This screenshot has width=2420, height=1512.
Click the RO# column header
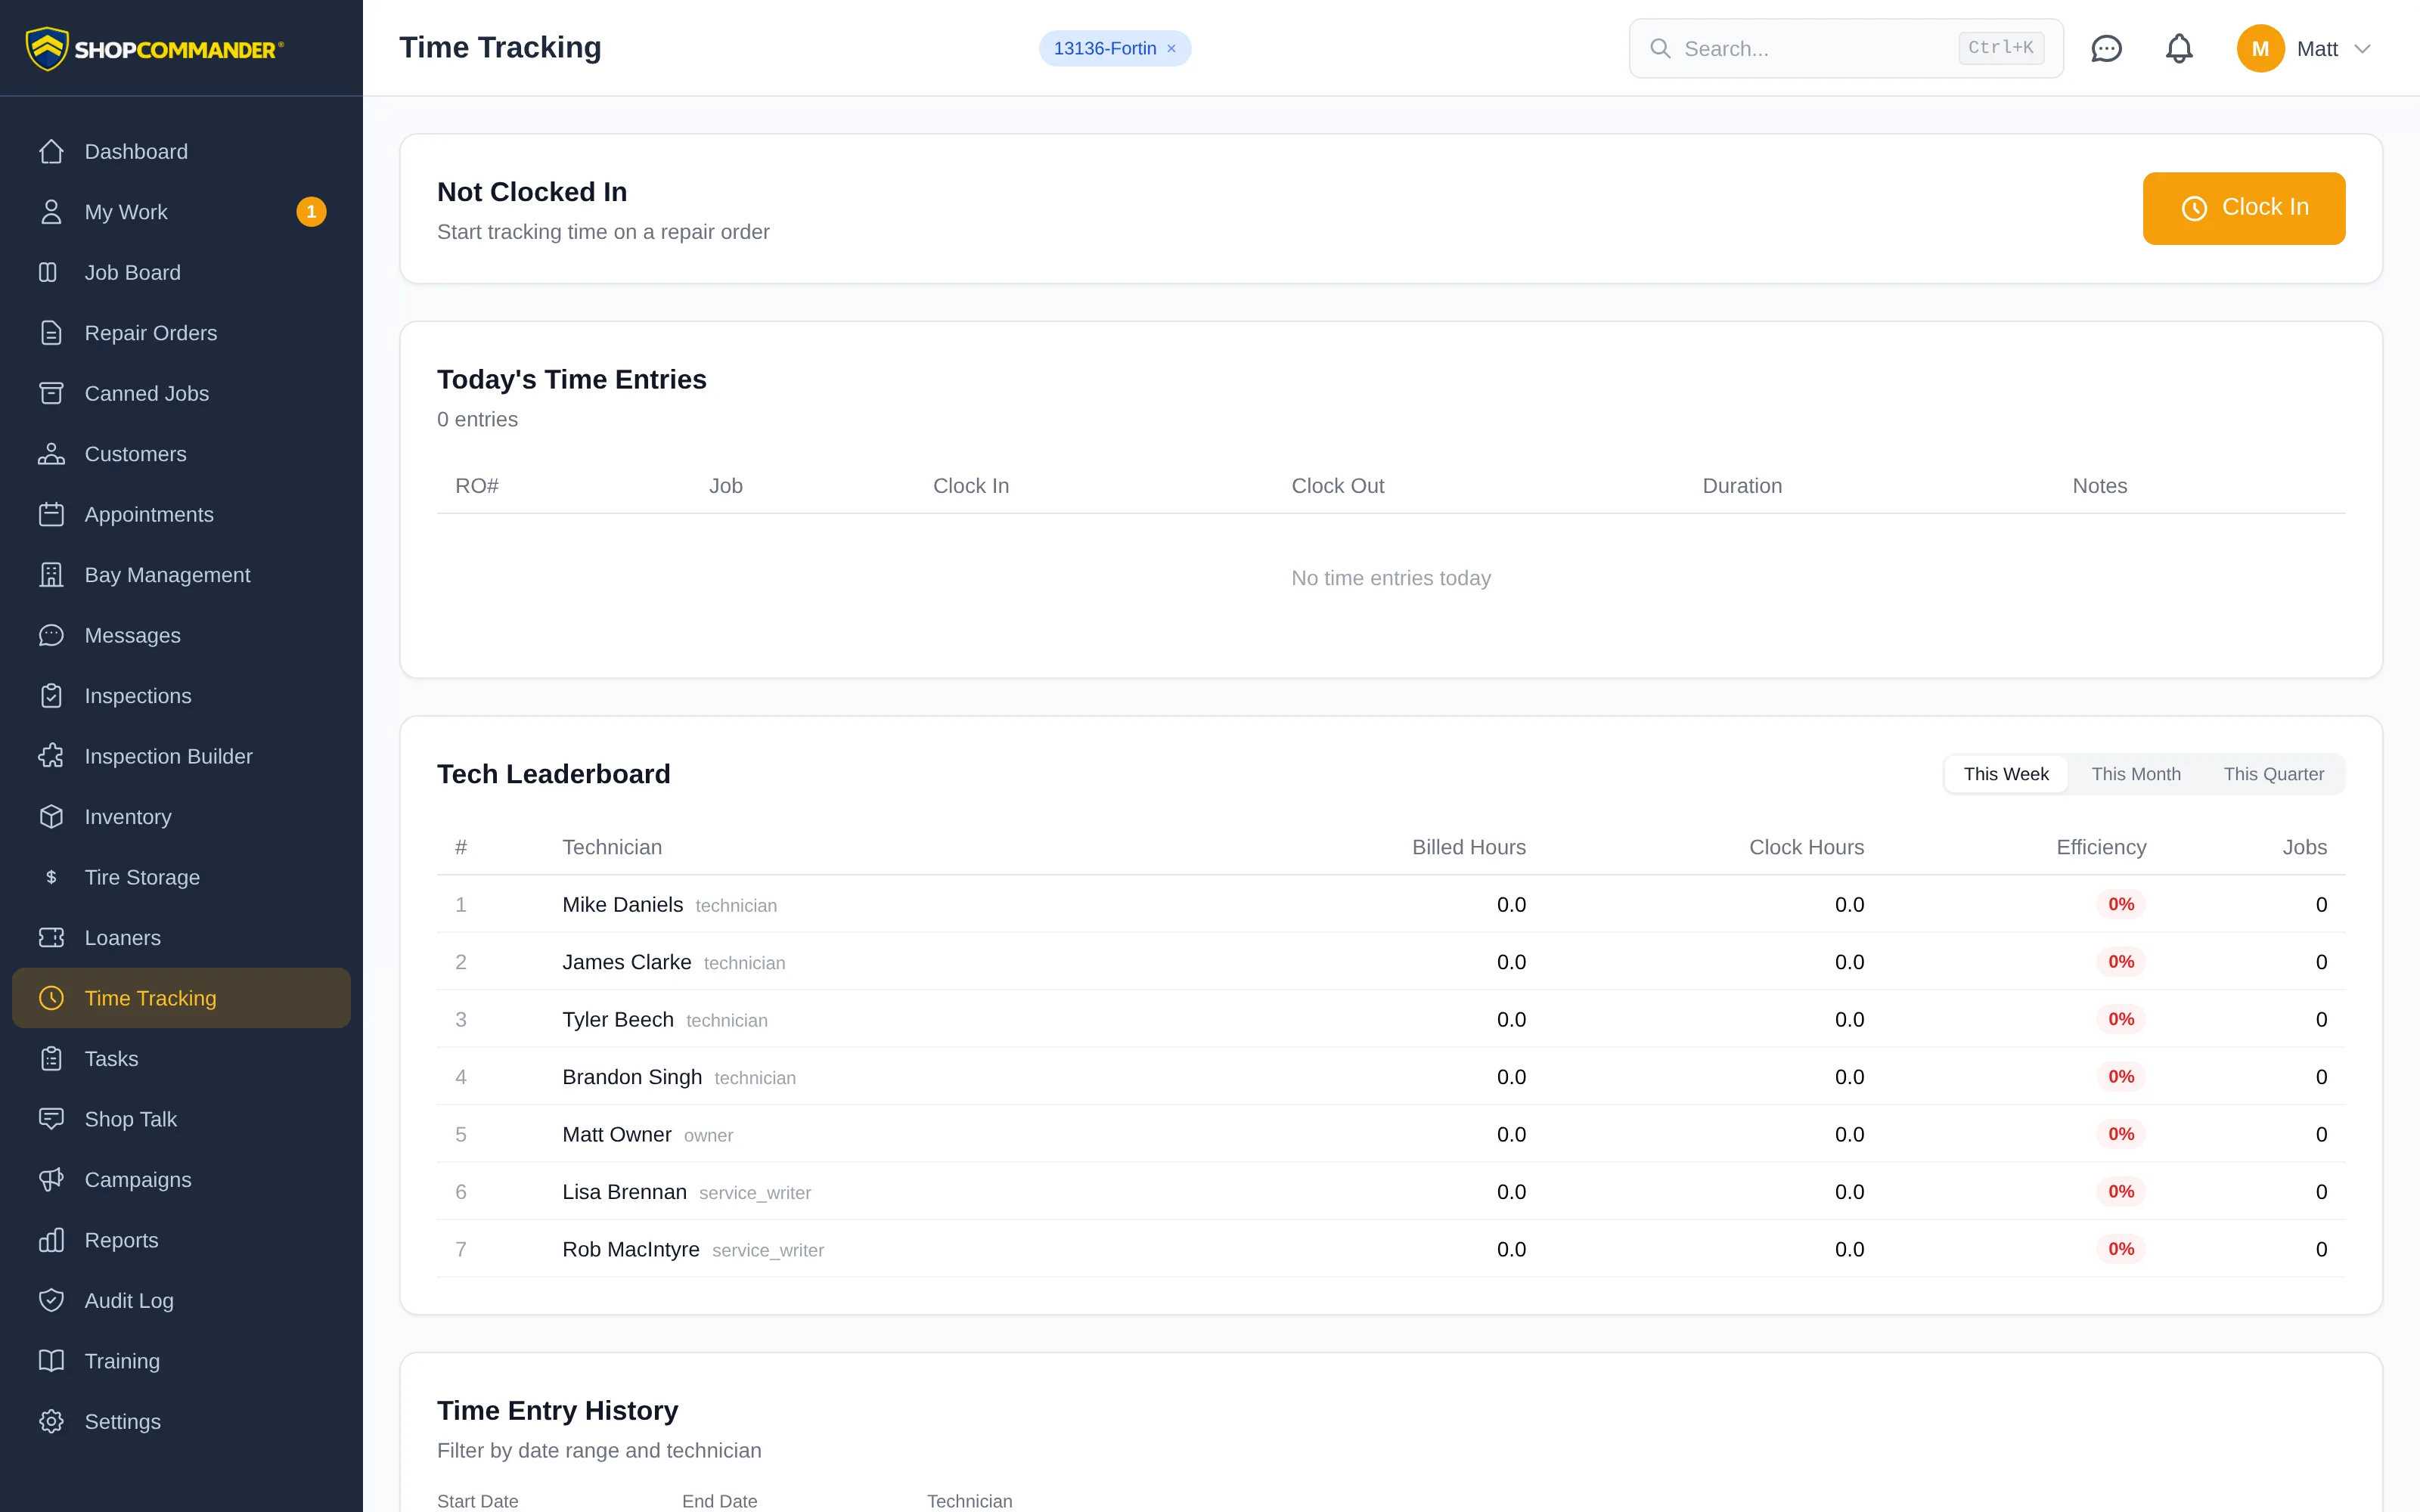click(x=476, y=486)
